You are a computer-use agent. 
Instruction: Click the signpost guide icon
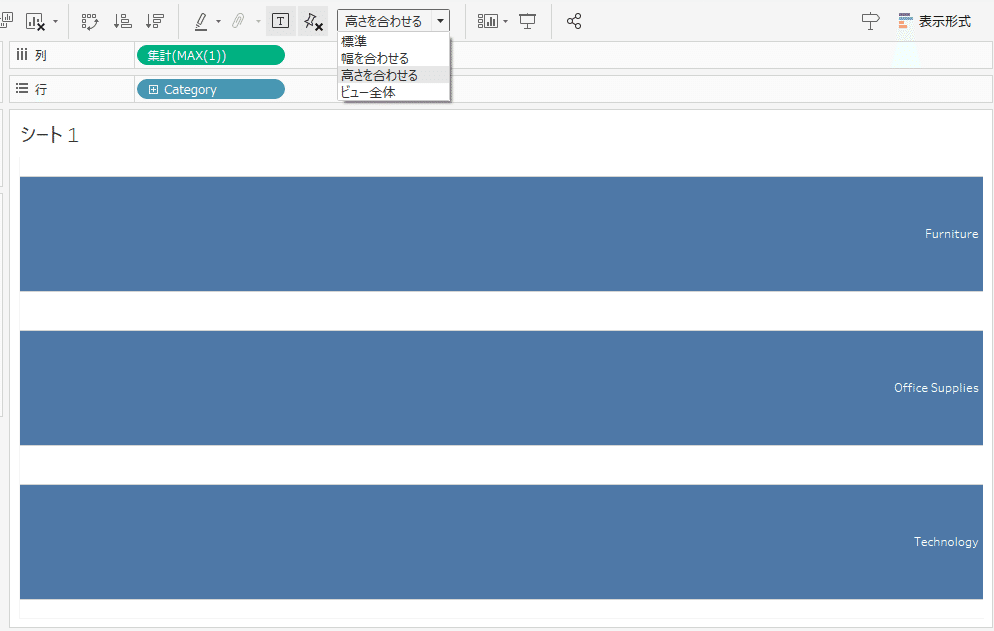[x=870, y=22]
